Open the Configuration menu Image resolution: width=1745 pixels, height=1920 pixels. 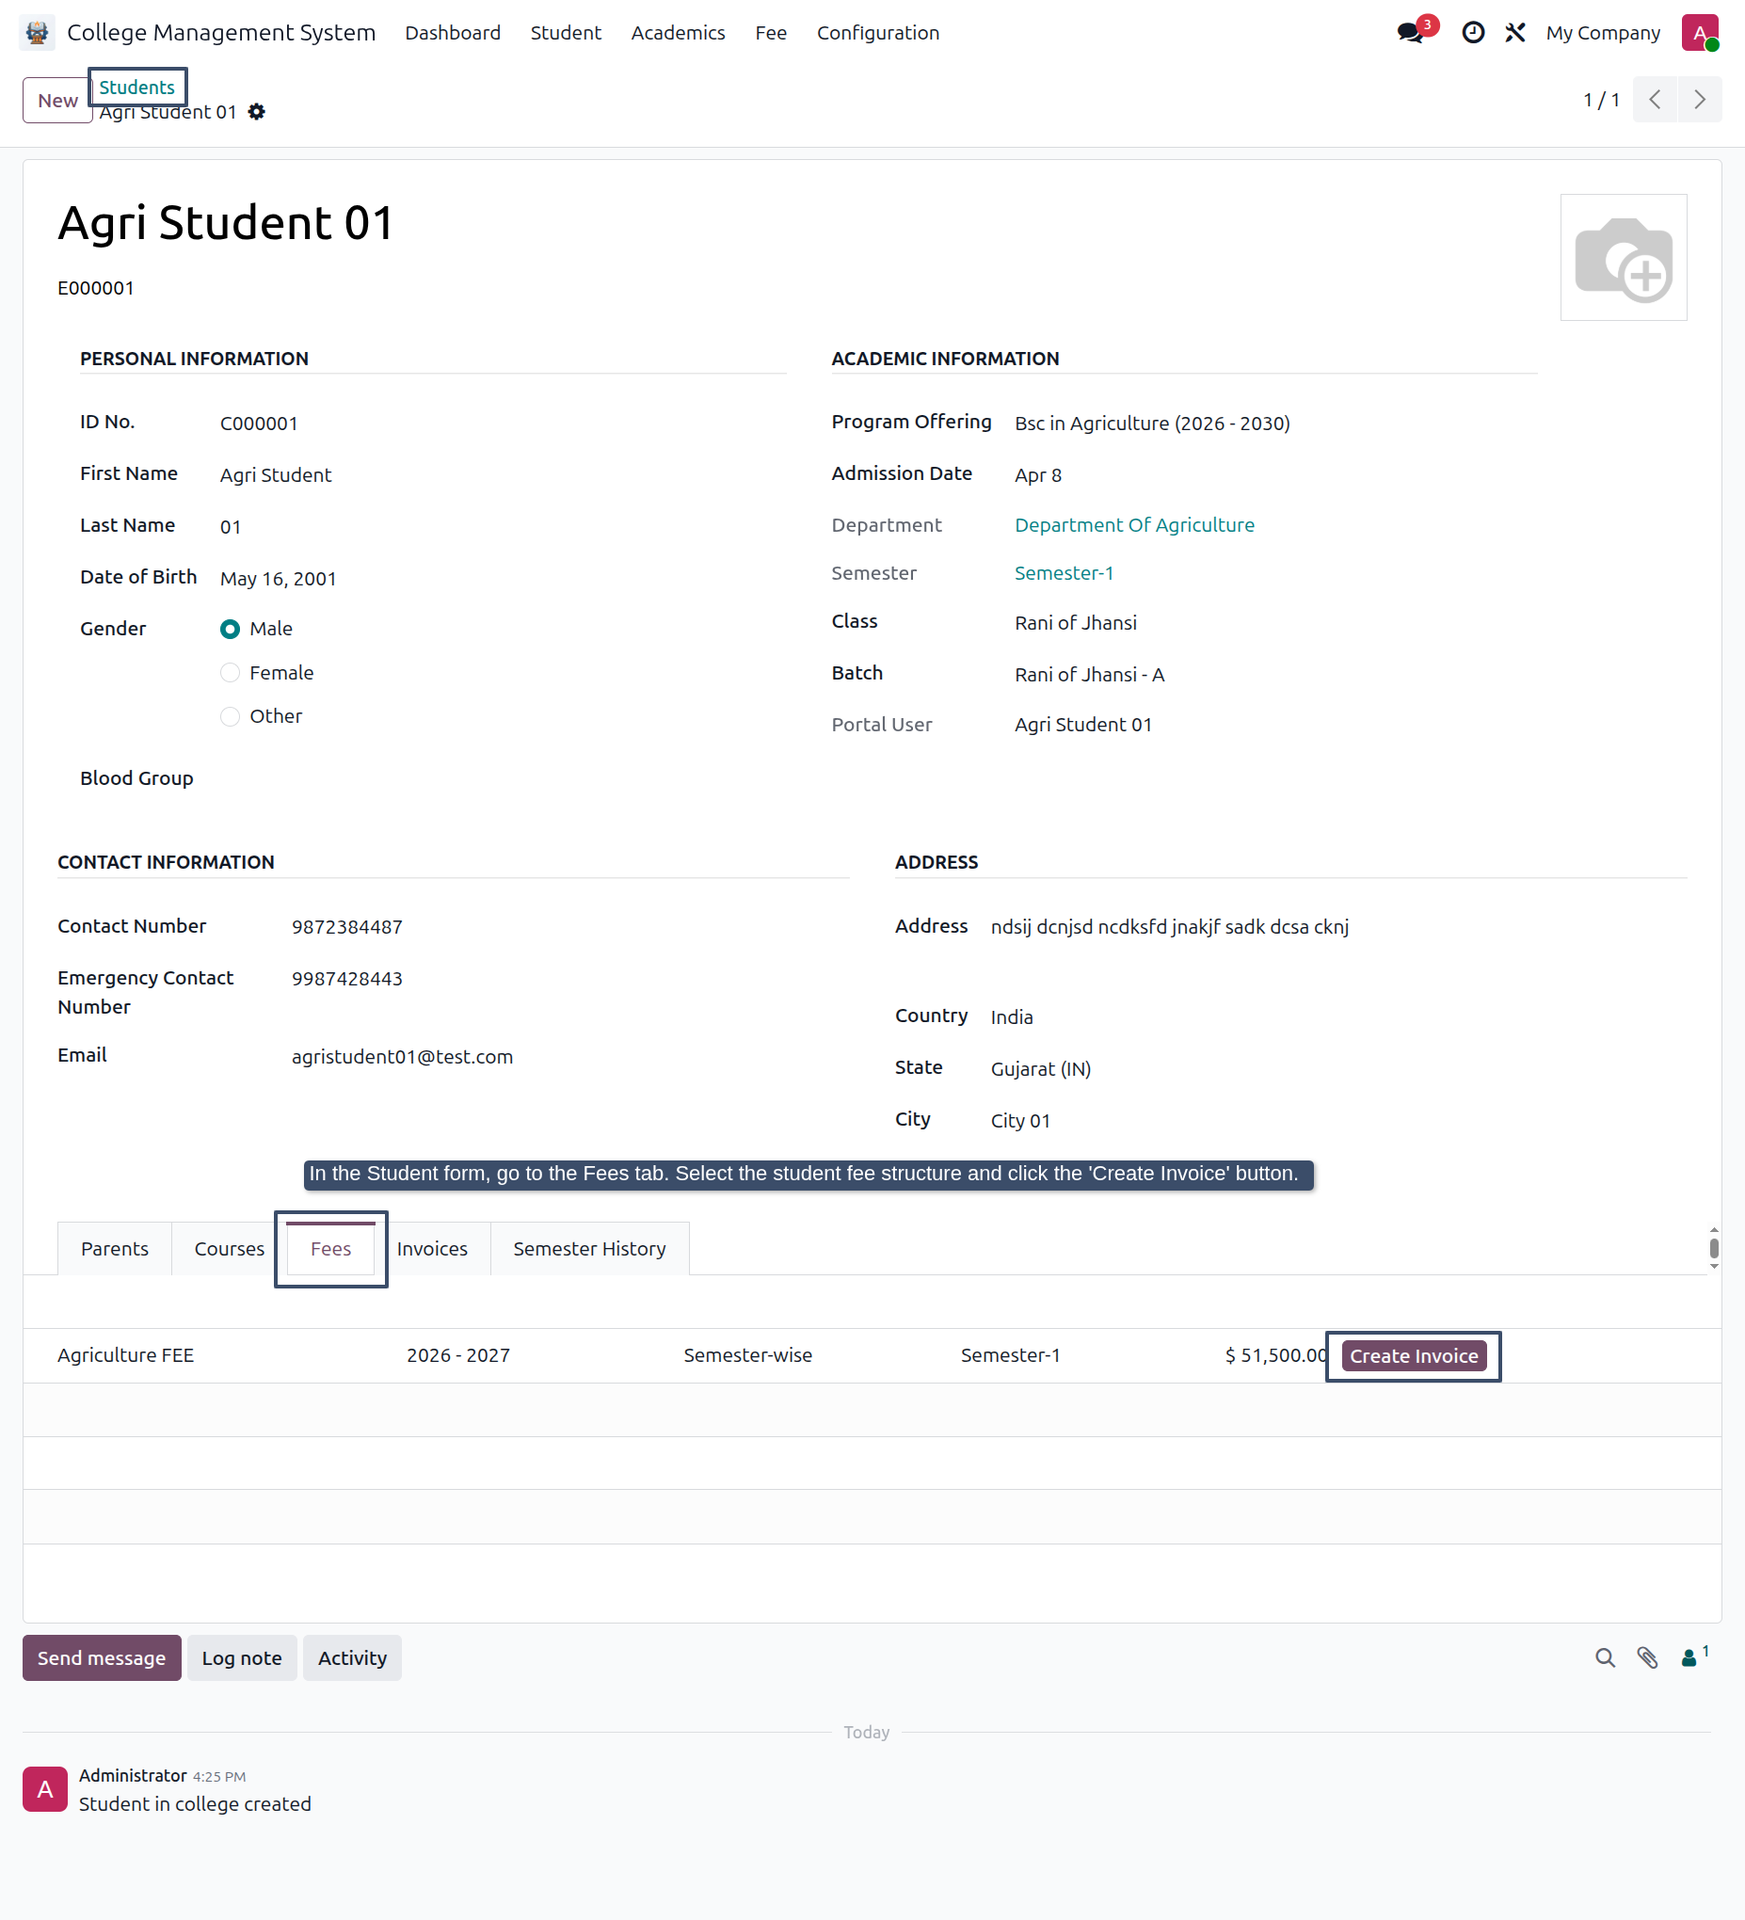[x=878, y=33]
